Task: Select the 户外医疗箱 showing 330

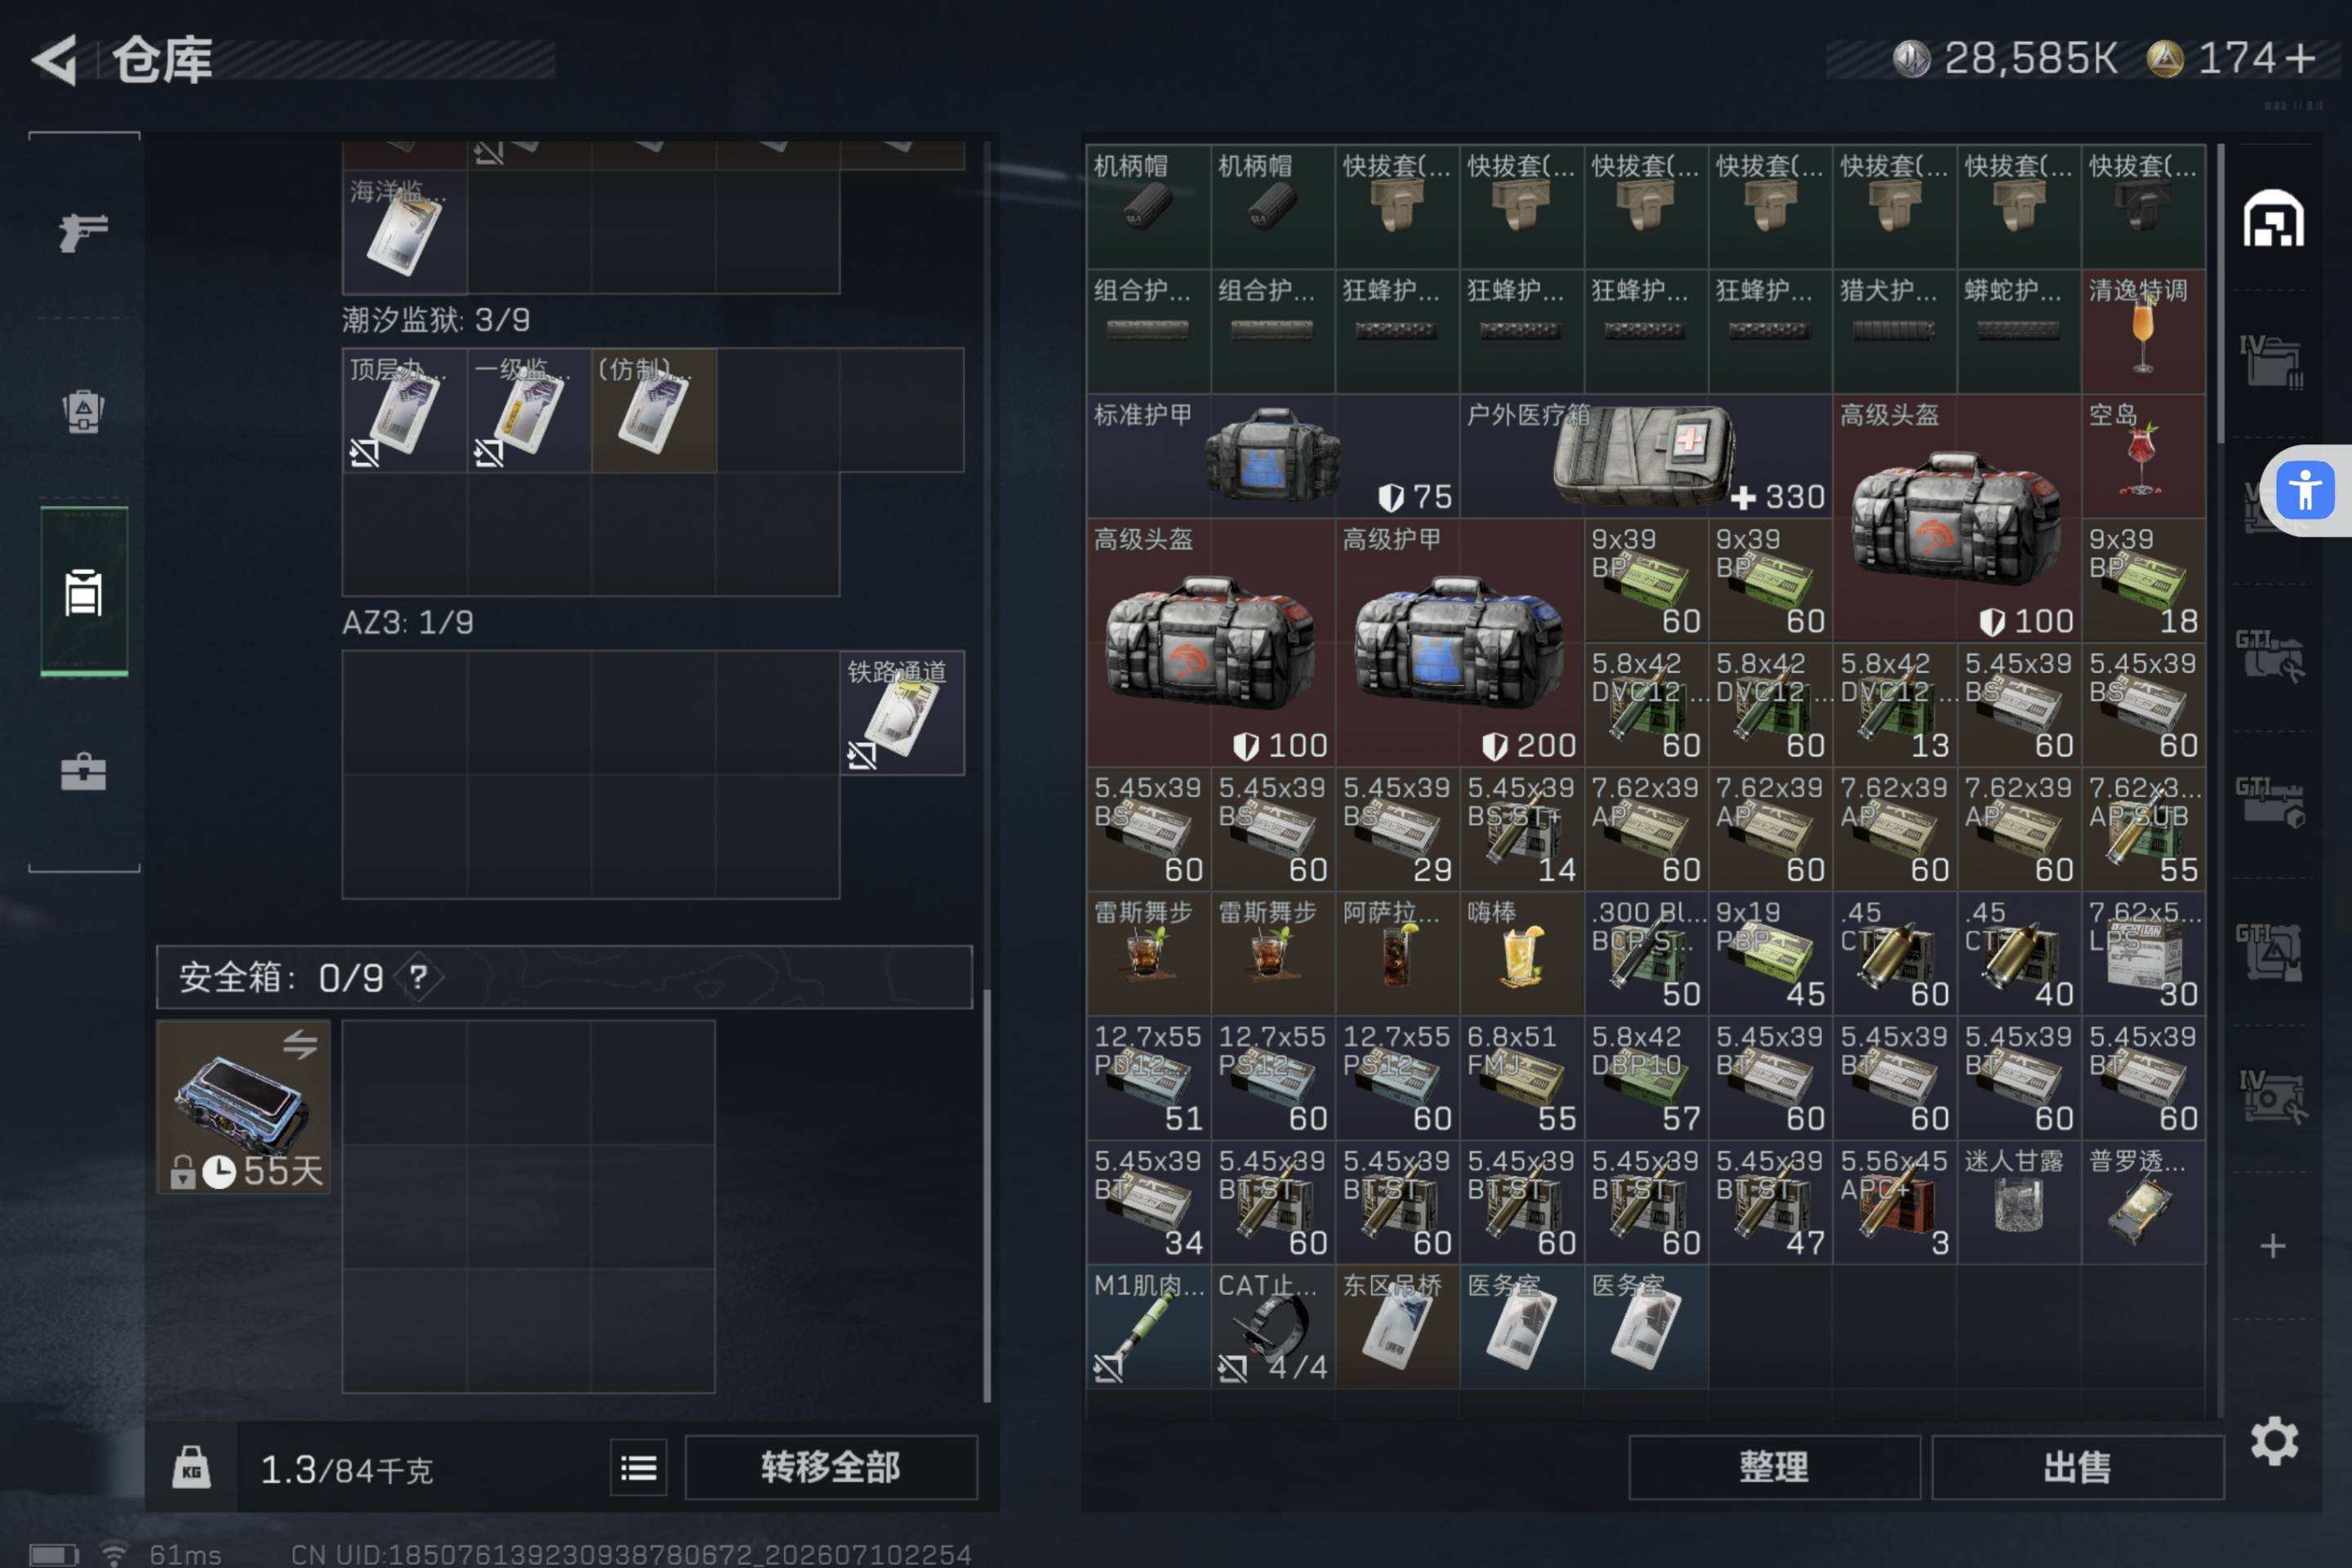Action: pyautogui.click(x=1646, y=456)
